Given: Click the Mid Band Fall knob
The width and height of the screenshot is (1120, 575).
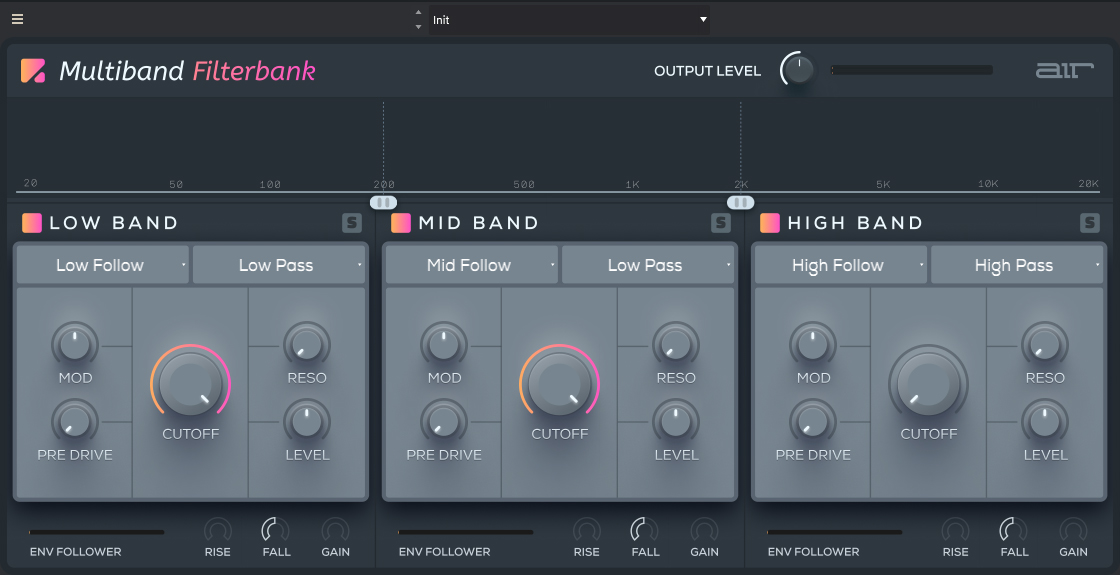Looking at the screenshot, I should point(646,530).
